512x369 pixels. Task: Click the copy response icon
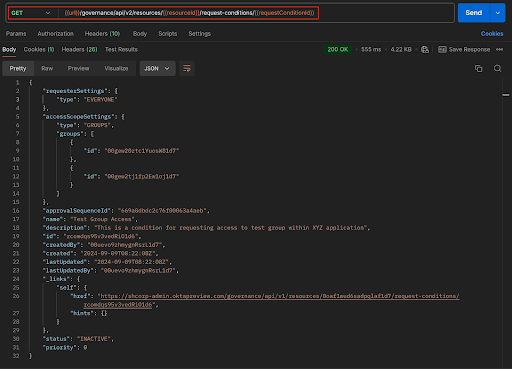tap(478, 68)
